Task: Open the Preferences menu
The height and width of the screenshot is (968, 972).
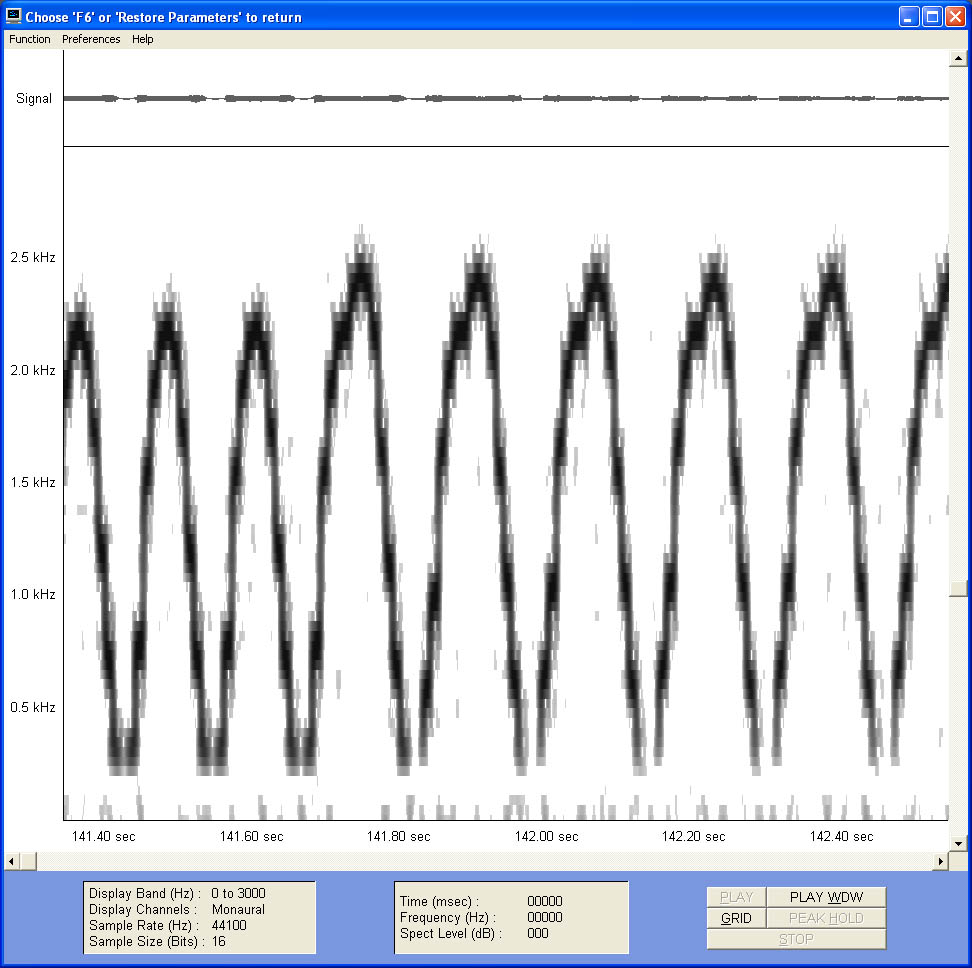Action: click(x=91, y=39)
